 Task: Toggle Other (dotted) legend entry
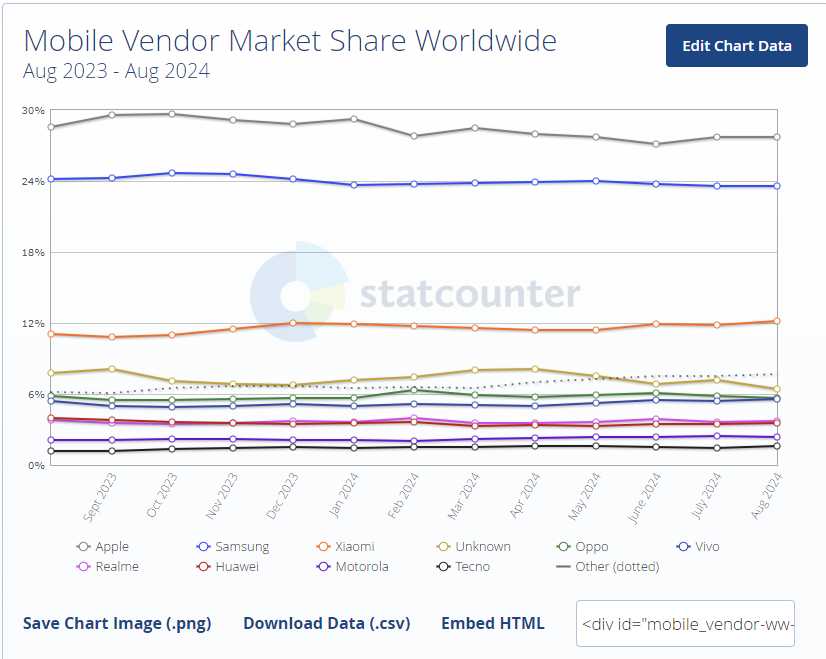point(608,567)
